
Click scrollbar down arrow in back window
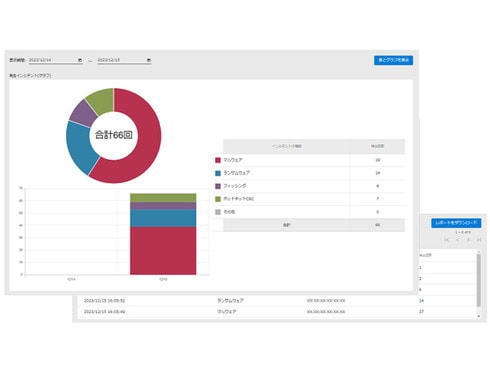[479, 316]
